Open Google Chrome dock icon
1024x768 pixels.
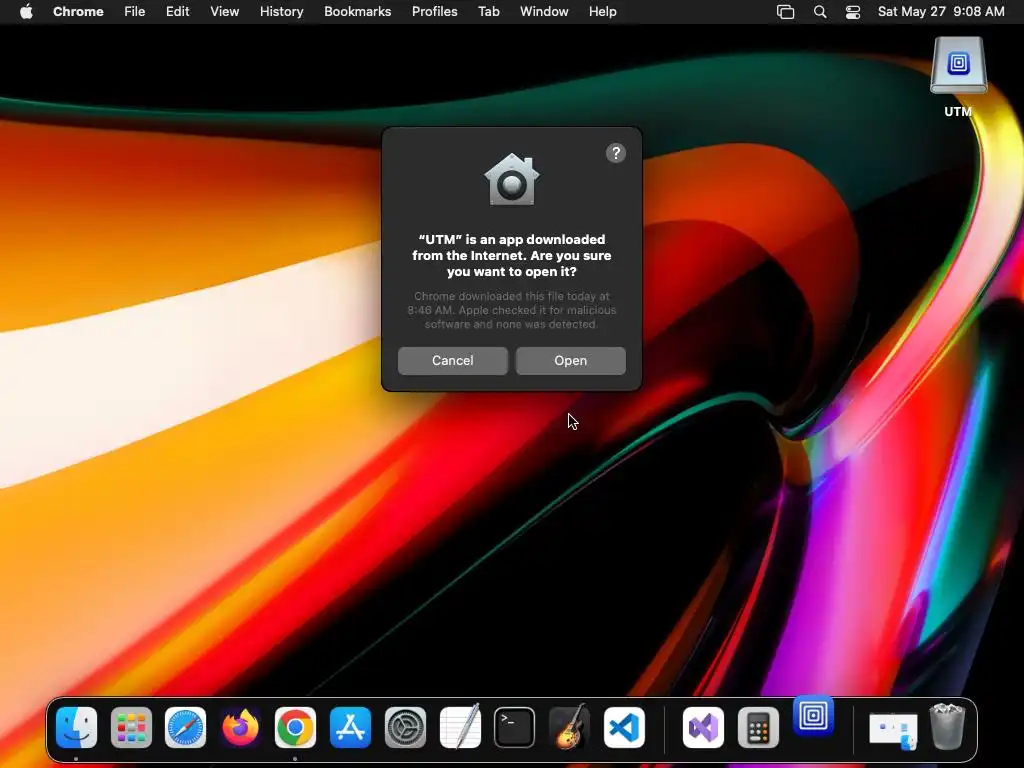pyautogui.click(x=295, y=727)
